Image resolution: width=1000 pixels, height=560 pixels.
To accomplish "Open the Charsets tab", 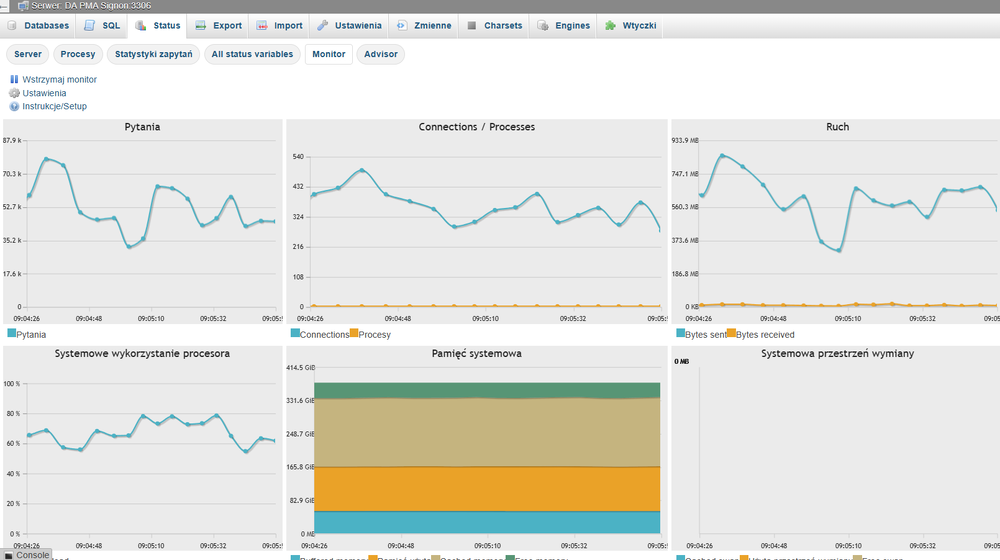I will point(503,25).
